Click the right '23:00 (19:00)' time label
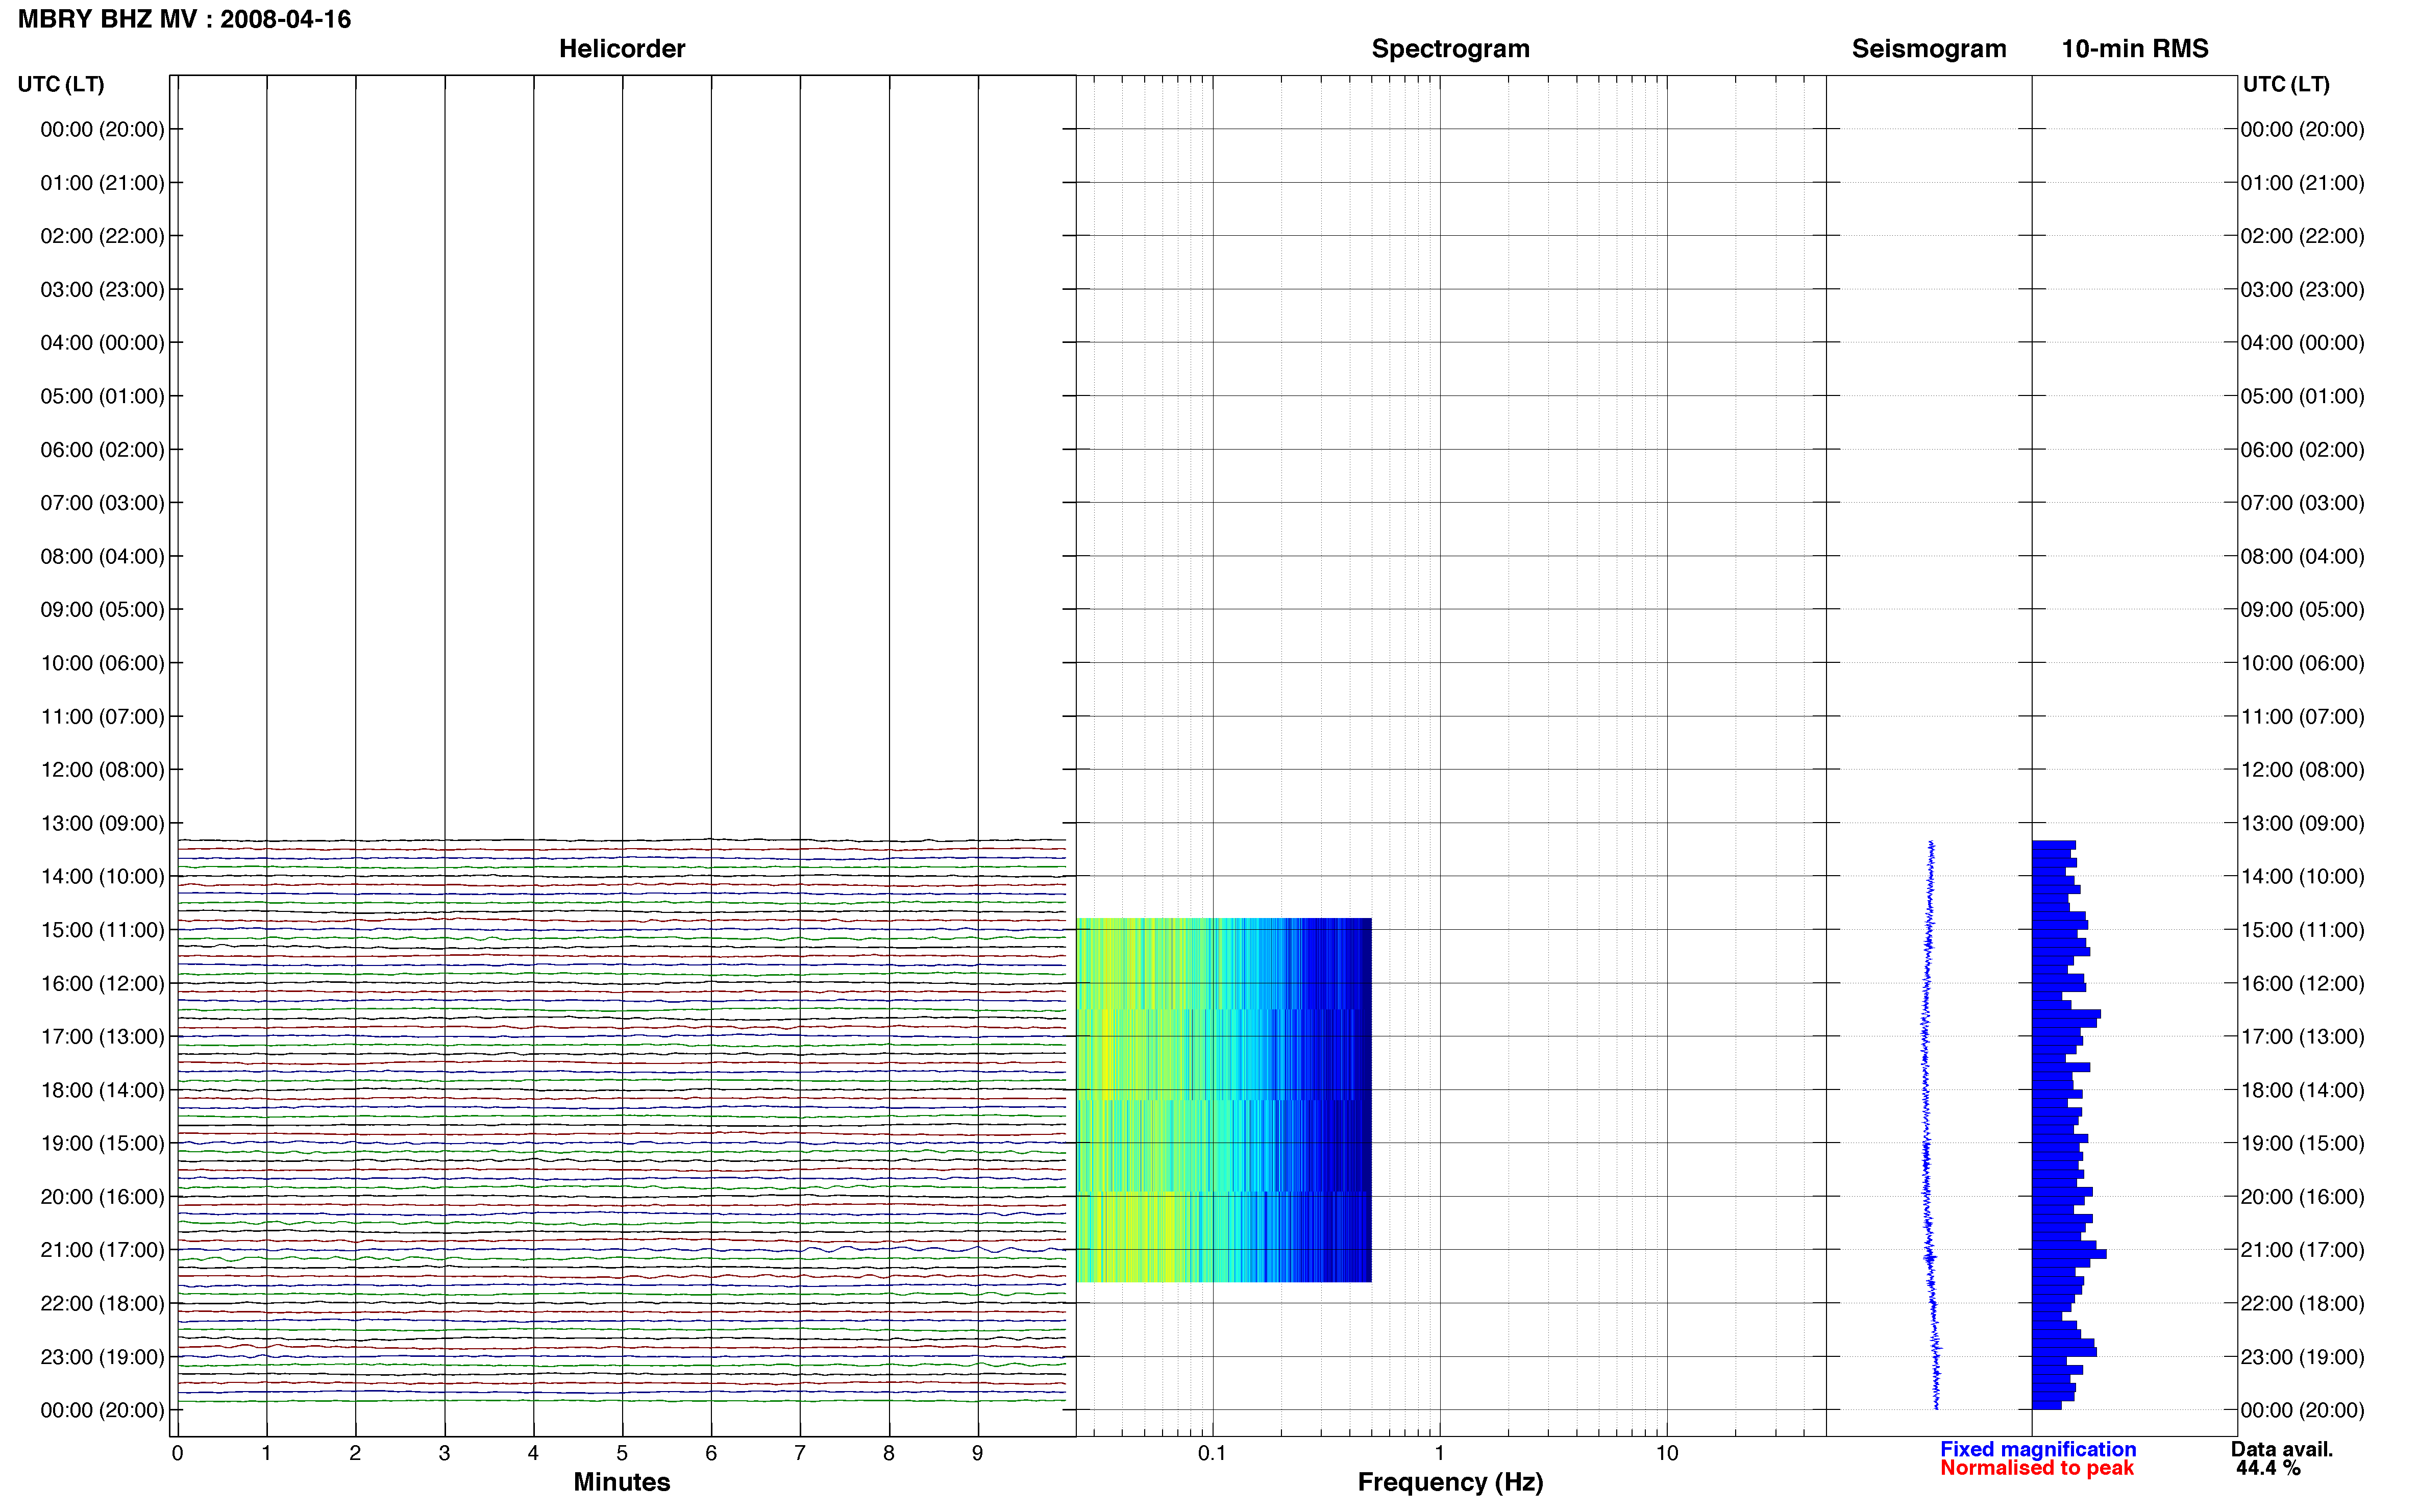Image resolution: width=2419 pixels, height=1512 pixels. [x=2302, y=1357]
